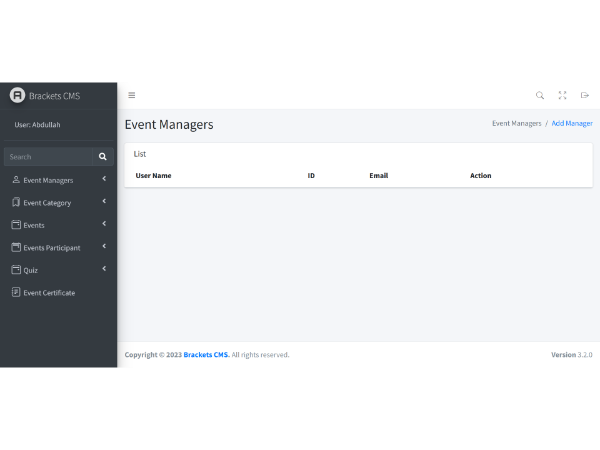
Task: Open the Brackets CMS footer link
Action: [206, 355]
